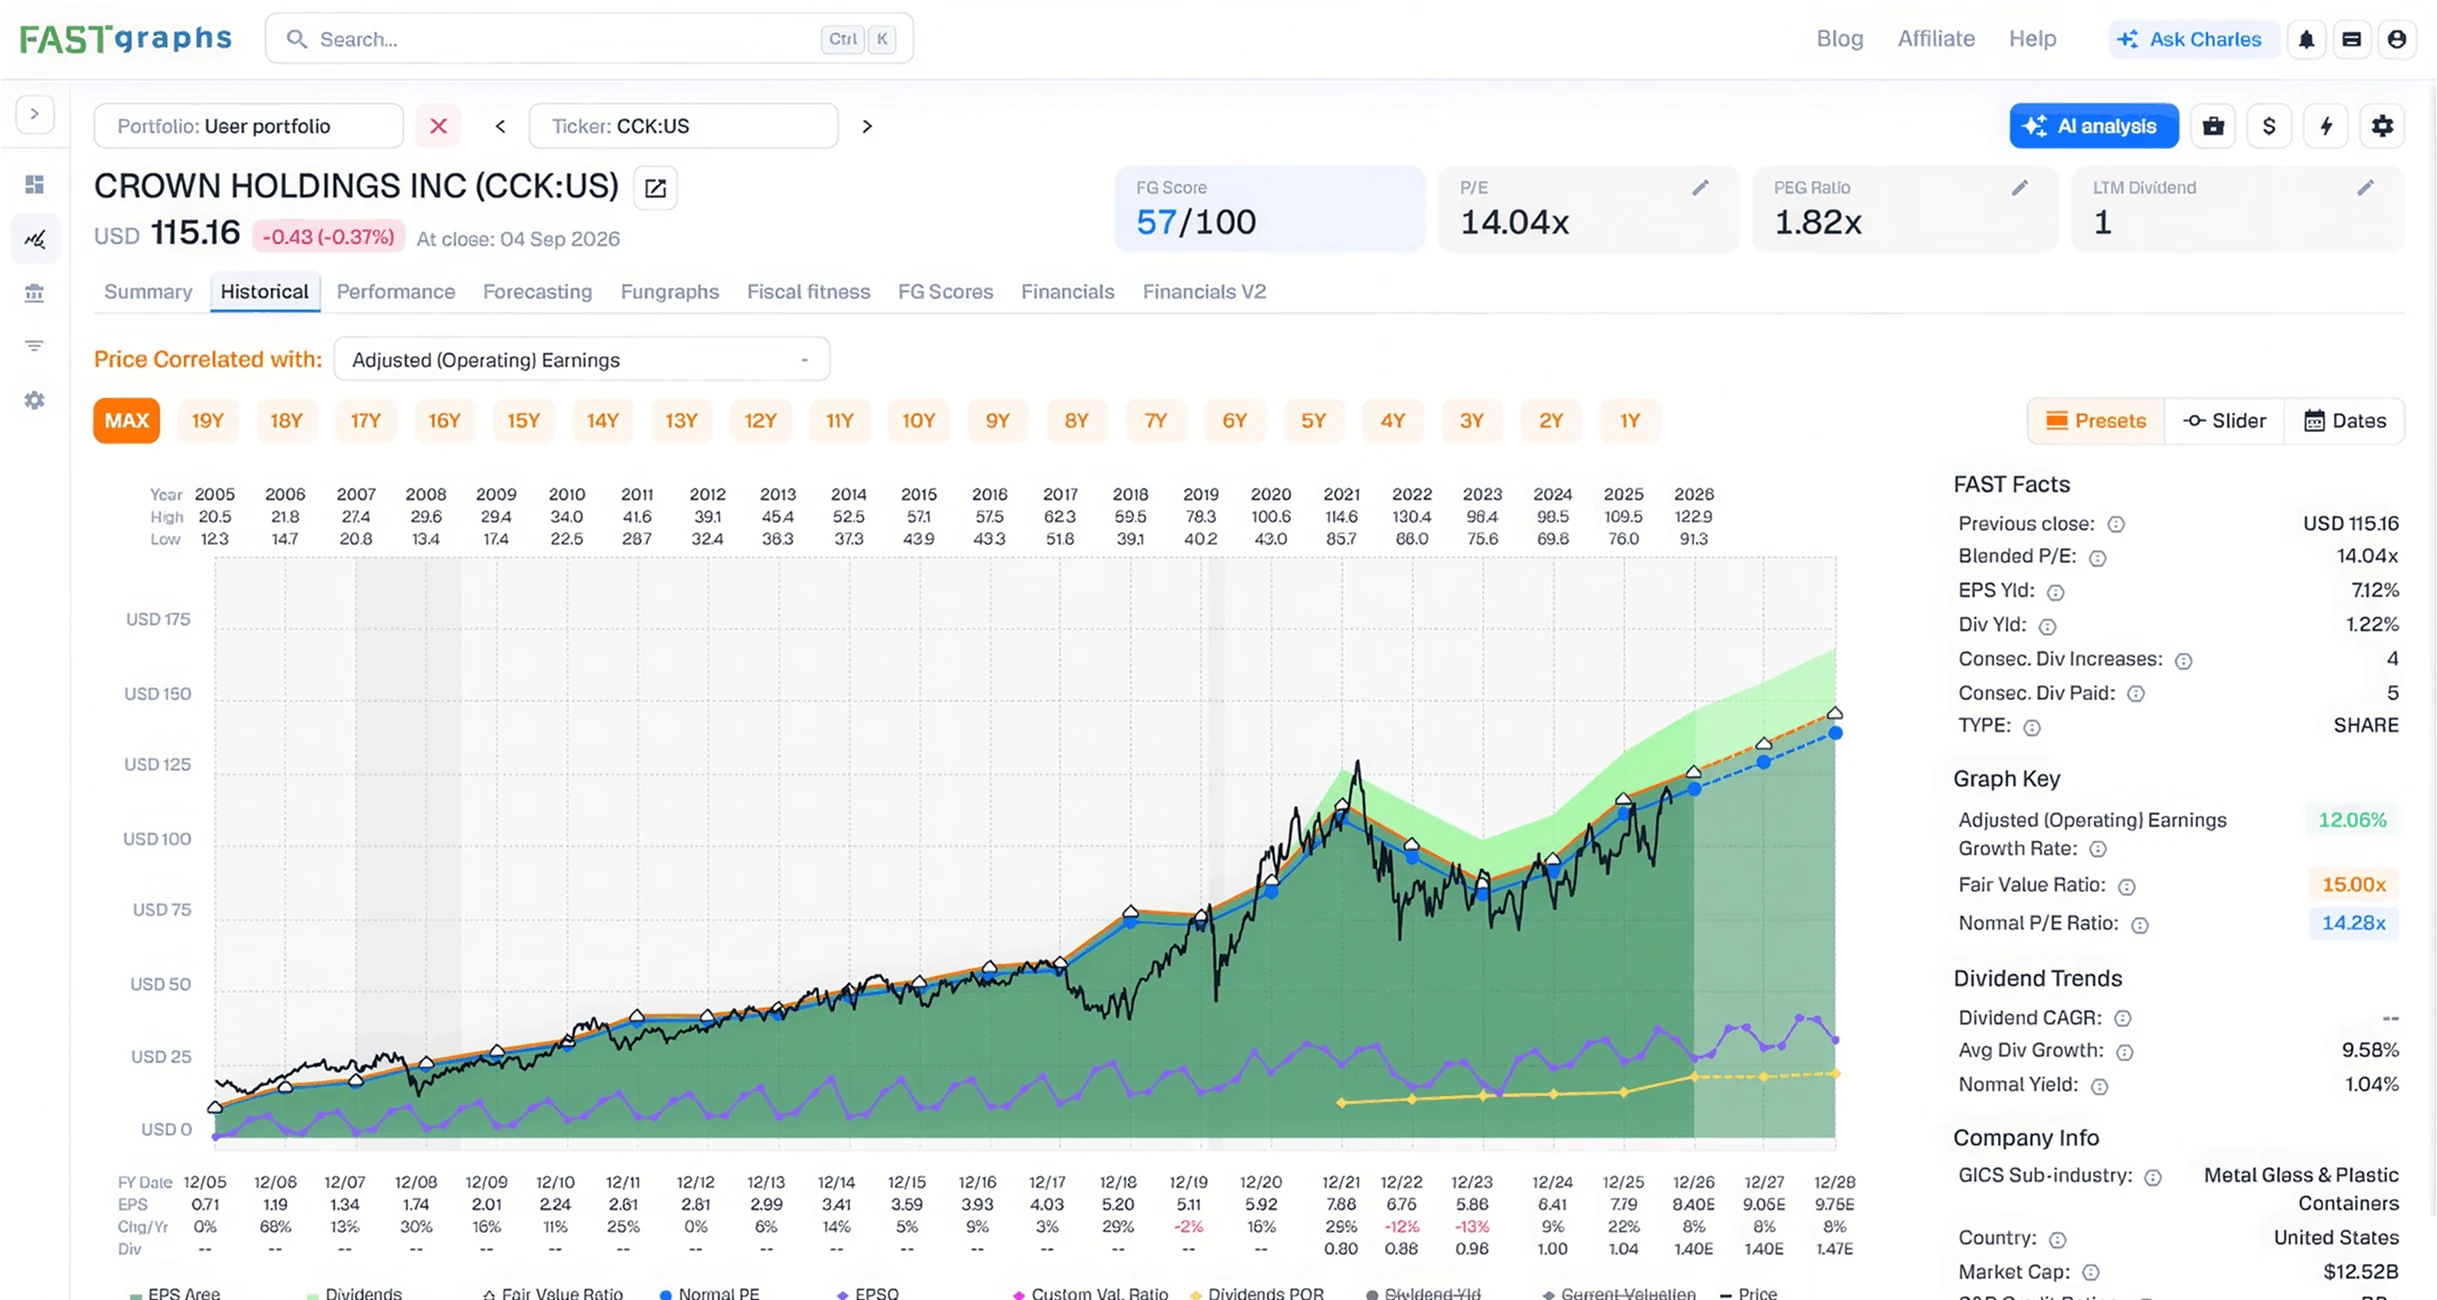Open the Blog link
This screenshot has width=2437, height=1300.
(1839, 39)
